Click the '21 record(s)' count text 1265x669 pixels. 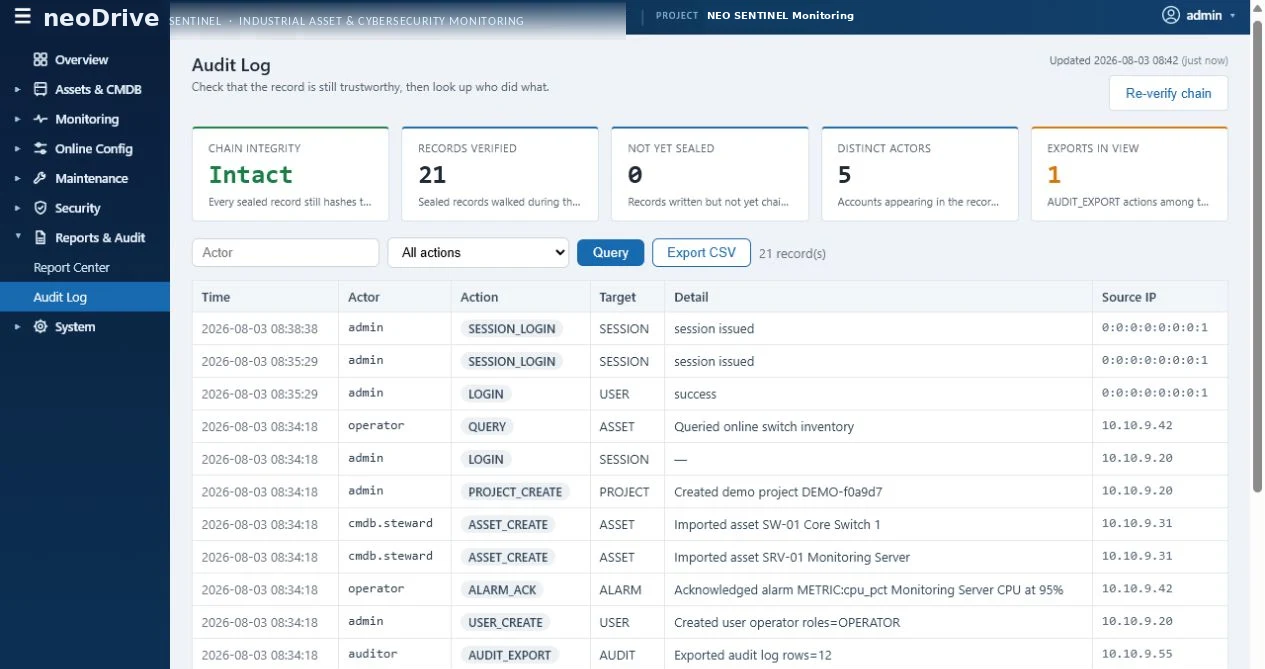[792, 254]
